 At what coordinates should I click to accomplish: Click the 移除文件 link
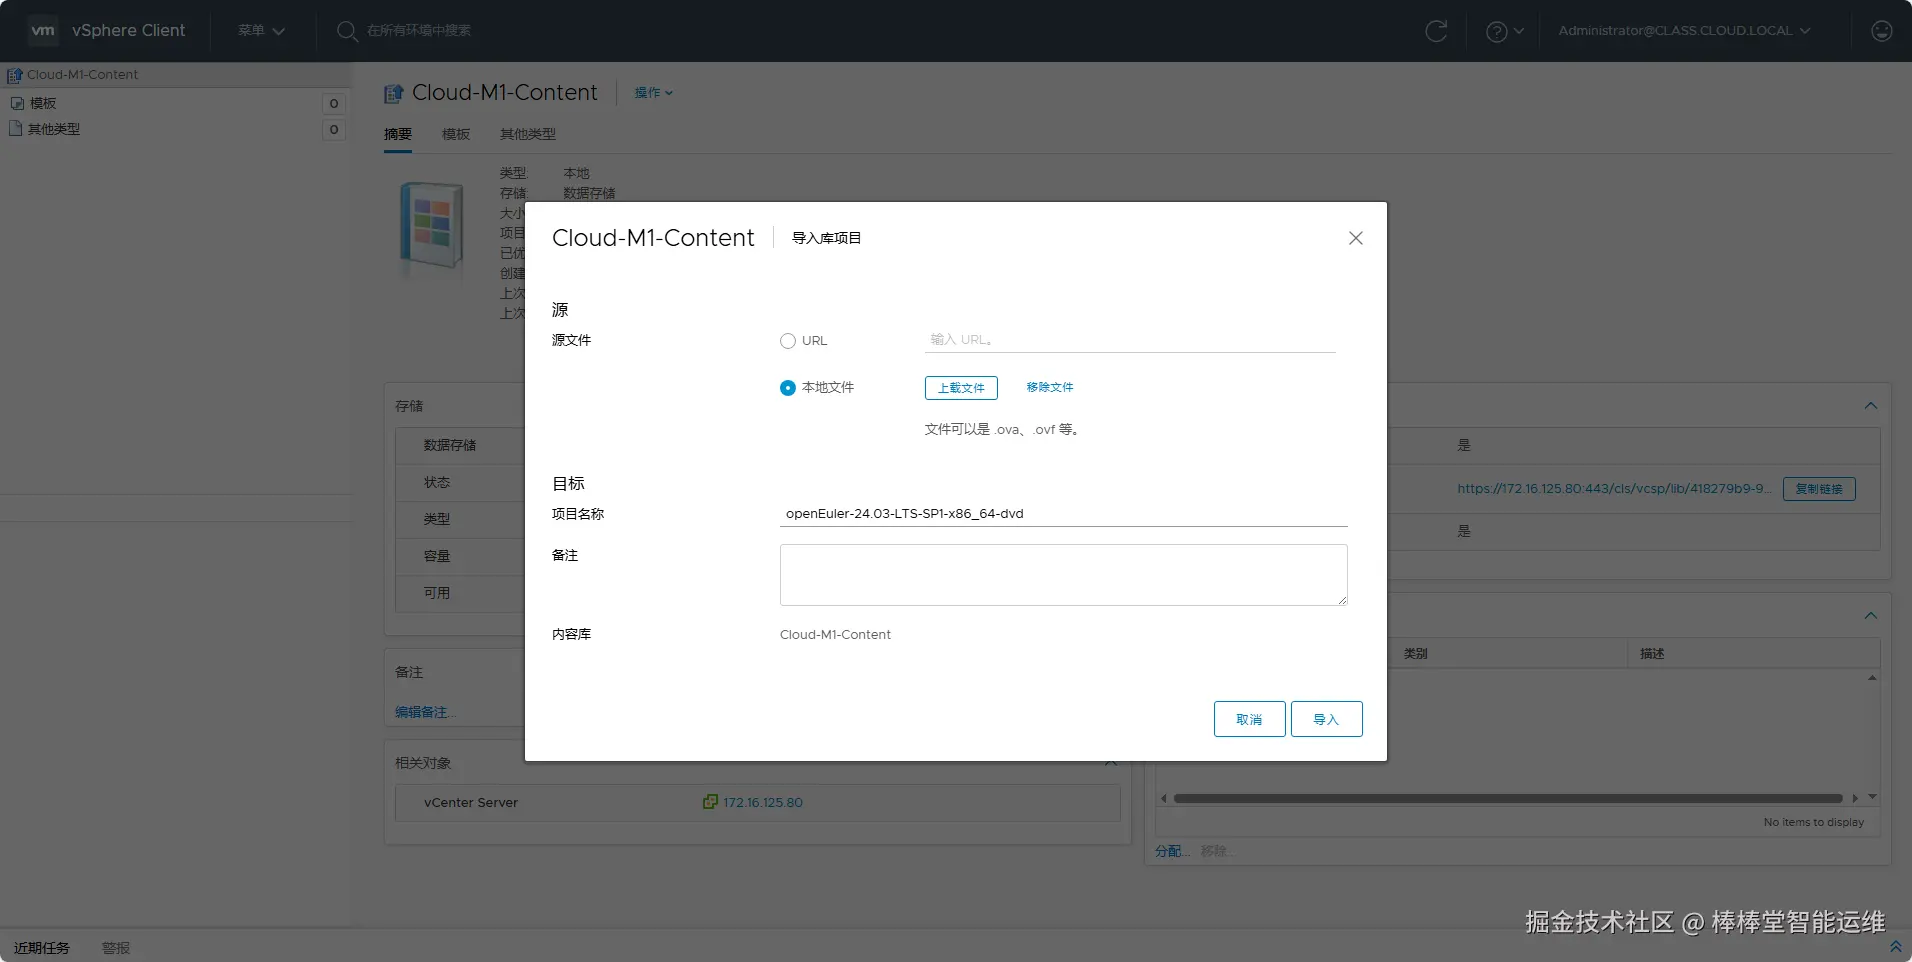[1050, 388]
